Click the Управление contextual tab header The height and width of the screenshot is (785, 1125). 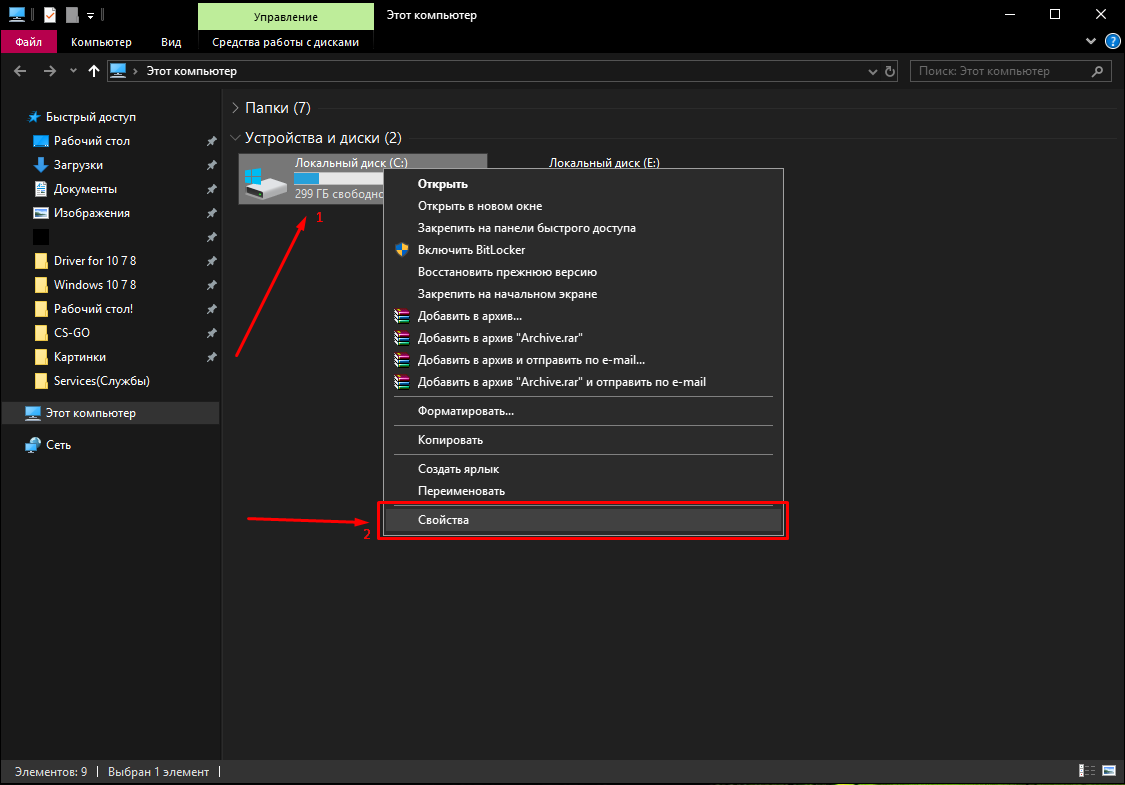286,17
